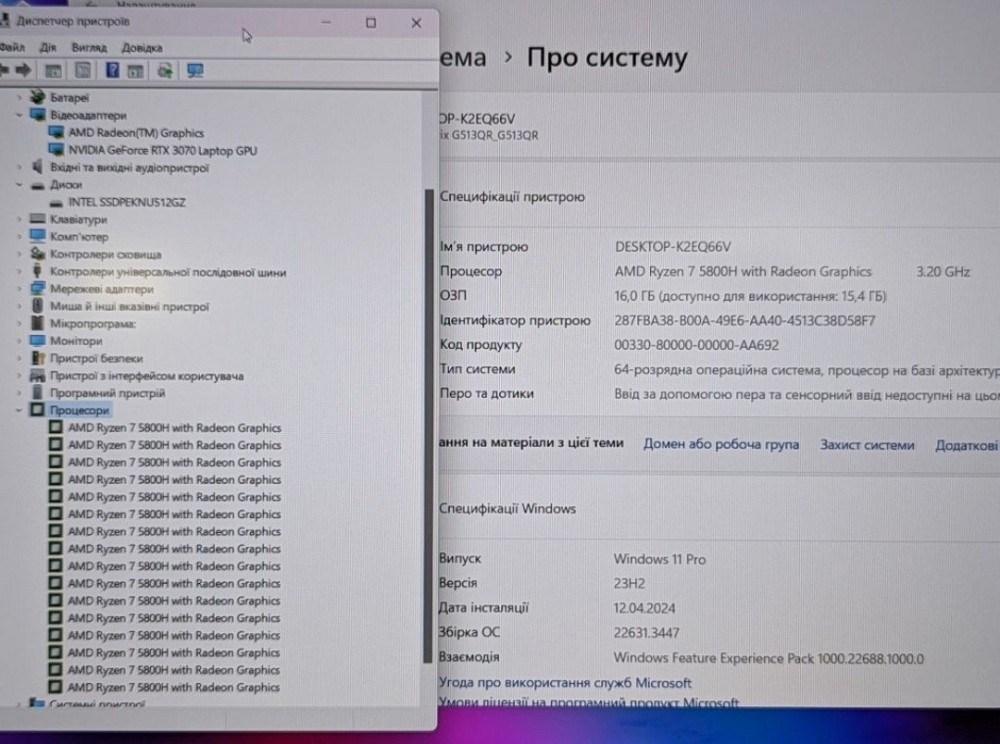
Task: Collapse the Відеоадаптери category
Action: (20, 115)
